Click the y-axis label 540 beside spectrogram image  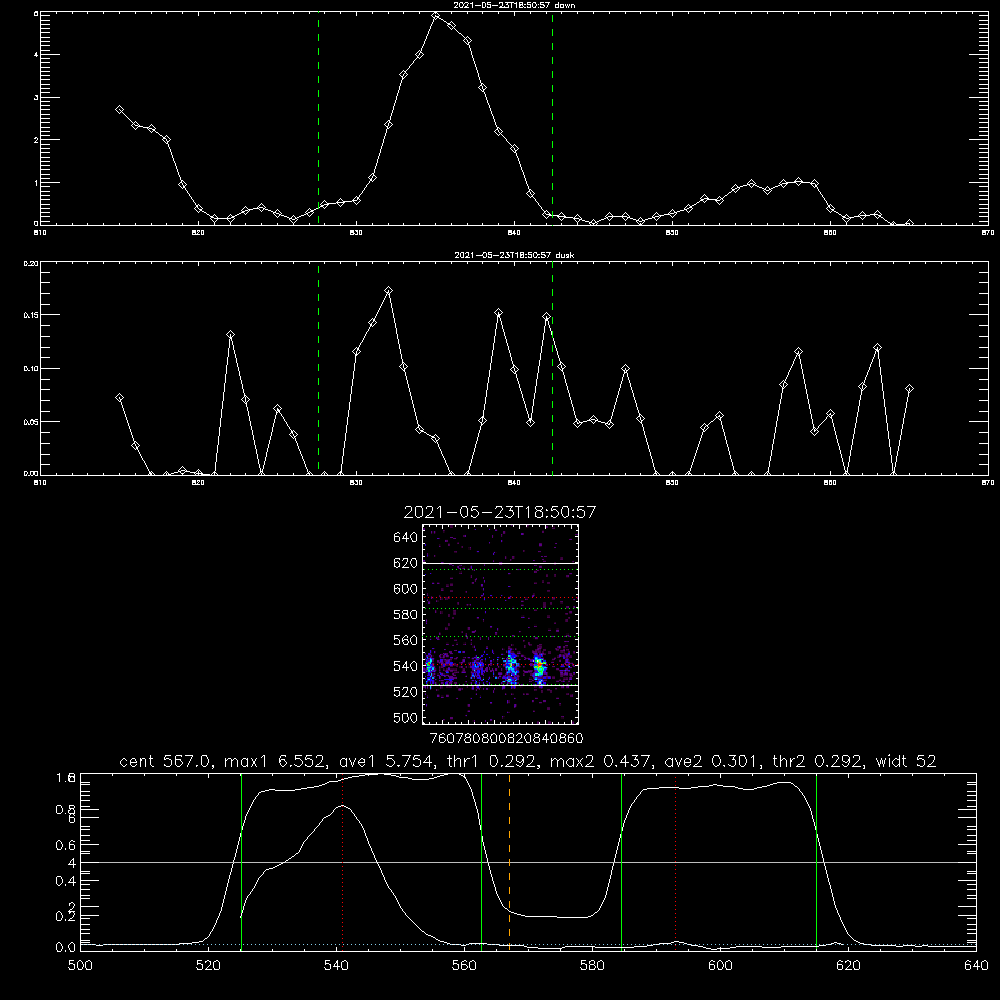coord(406,666)
